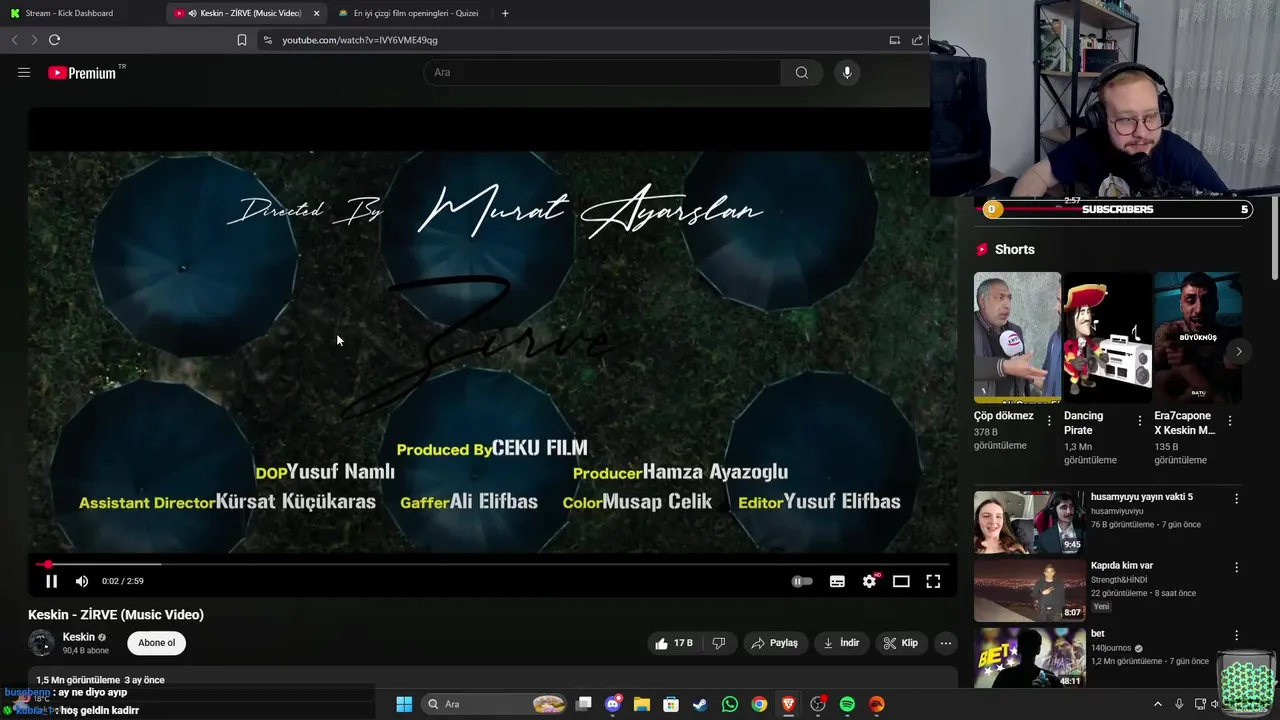Open the Dancing Pirate short
This screenshot has height=720, width=1280.
1107,337
